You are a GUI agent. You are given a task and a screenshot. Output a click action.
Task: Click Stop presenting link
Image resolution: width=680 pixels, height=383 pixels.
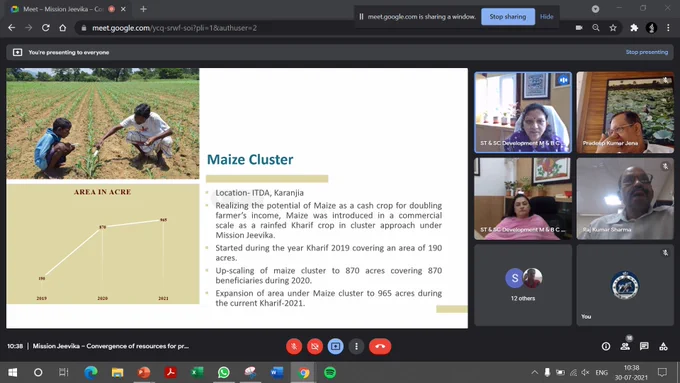tap(647, 52)
